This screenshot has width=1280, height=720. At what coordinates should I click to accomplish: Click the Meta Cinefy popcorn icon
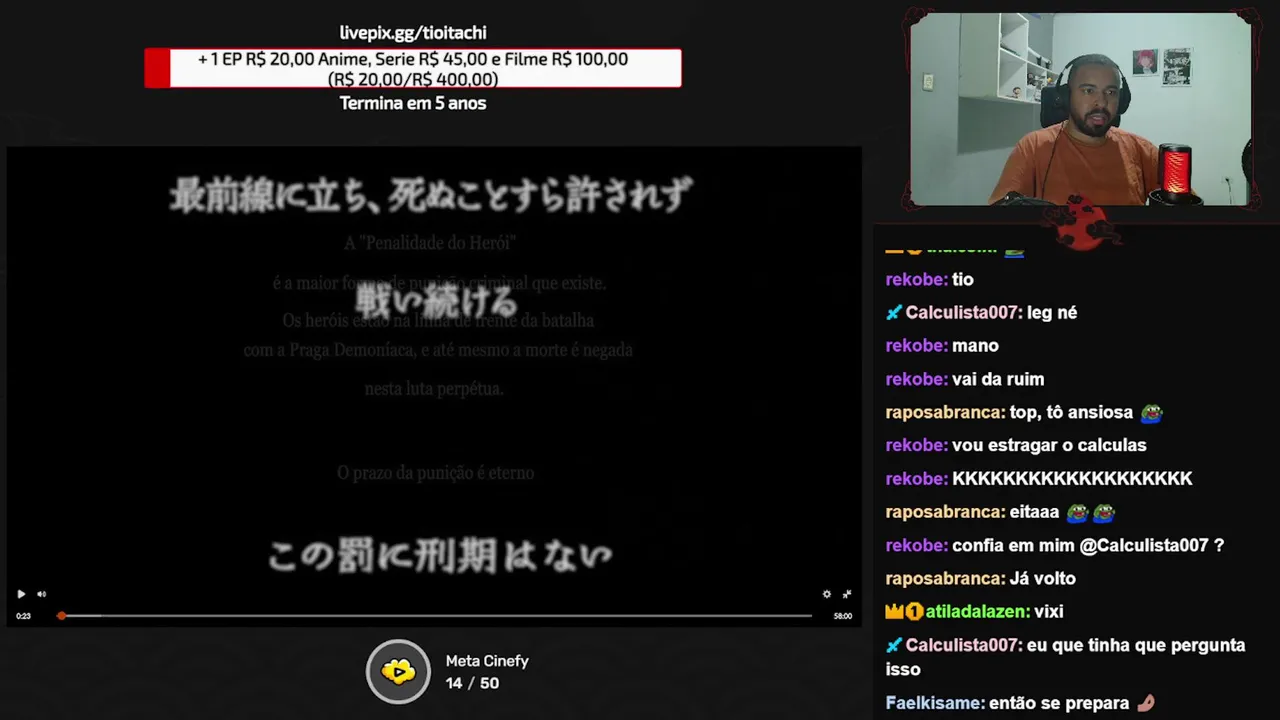[398, 671]
